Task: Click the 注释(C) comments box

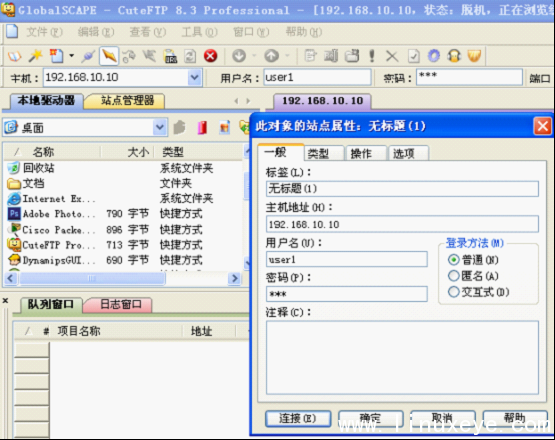Action: point(402,358)
